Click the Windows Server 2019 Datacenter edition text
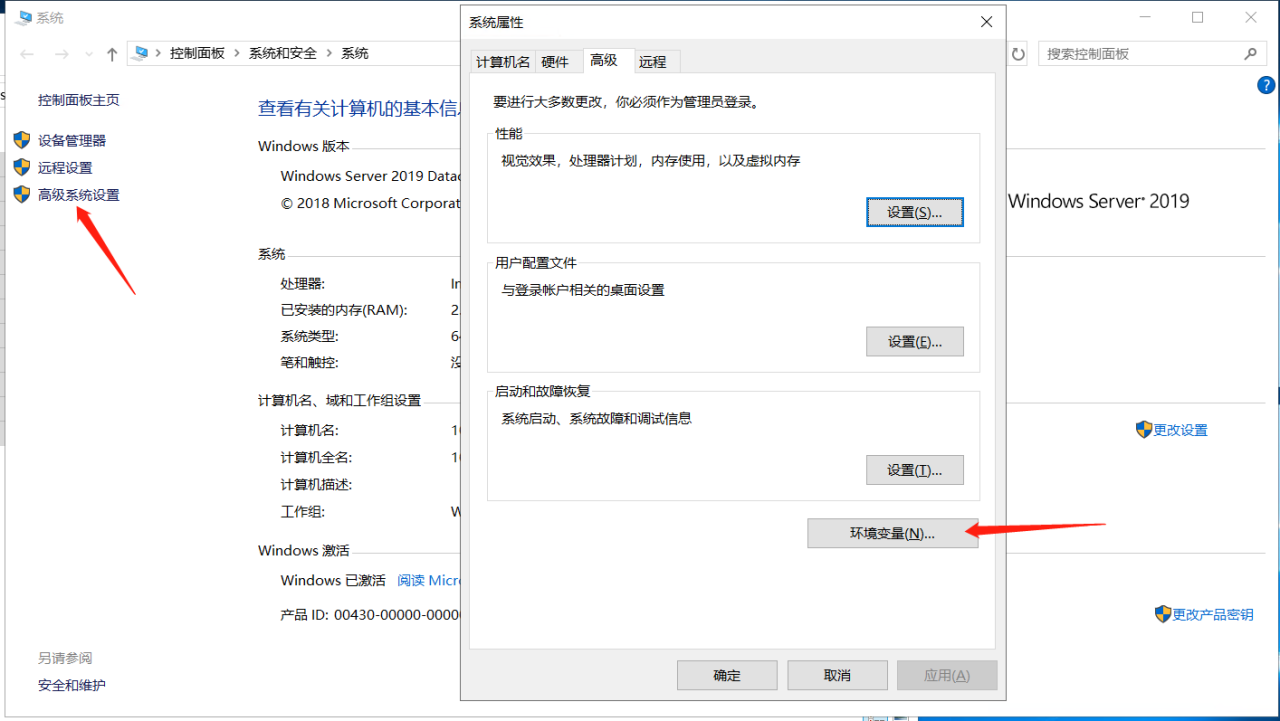 click(370, 176)
